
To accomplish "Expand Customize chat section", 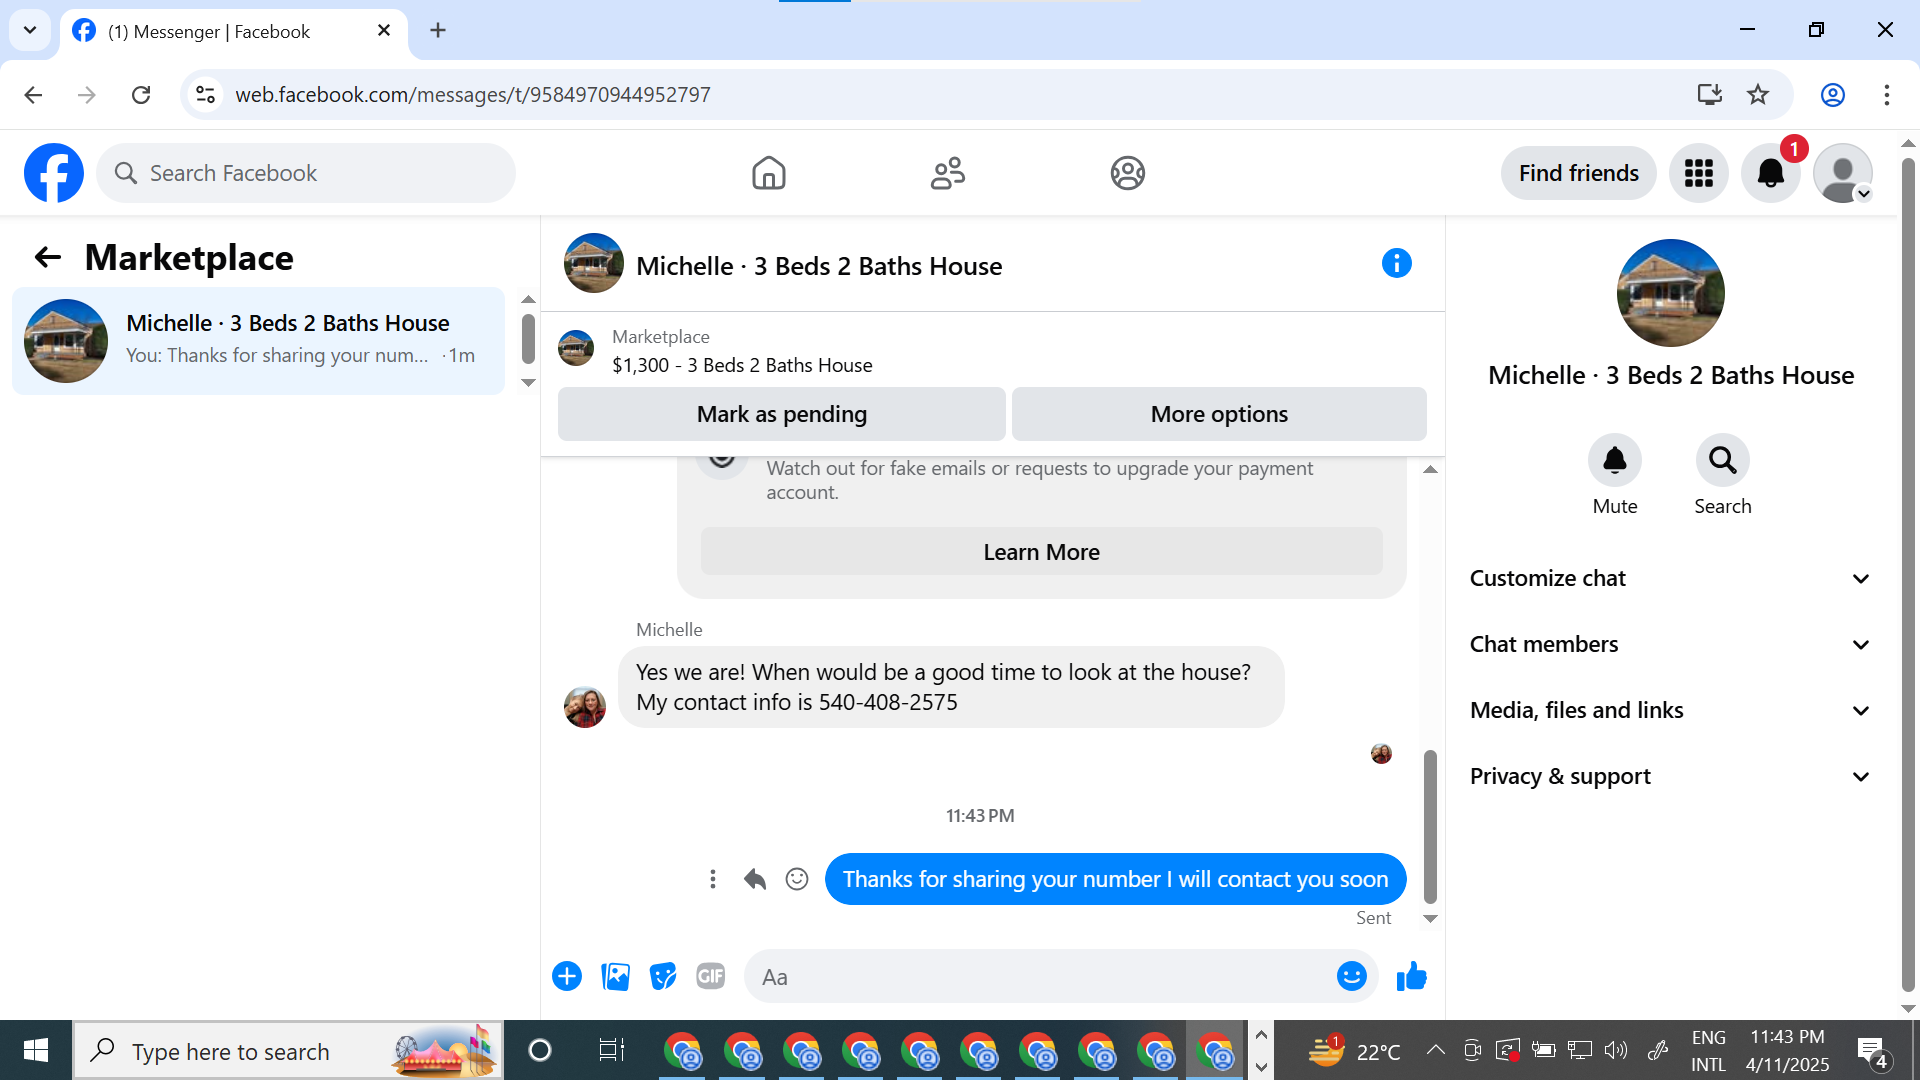I will [x=1669, y=578].
